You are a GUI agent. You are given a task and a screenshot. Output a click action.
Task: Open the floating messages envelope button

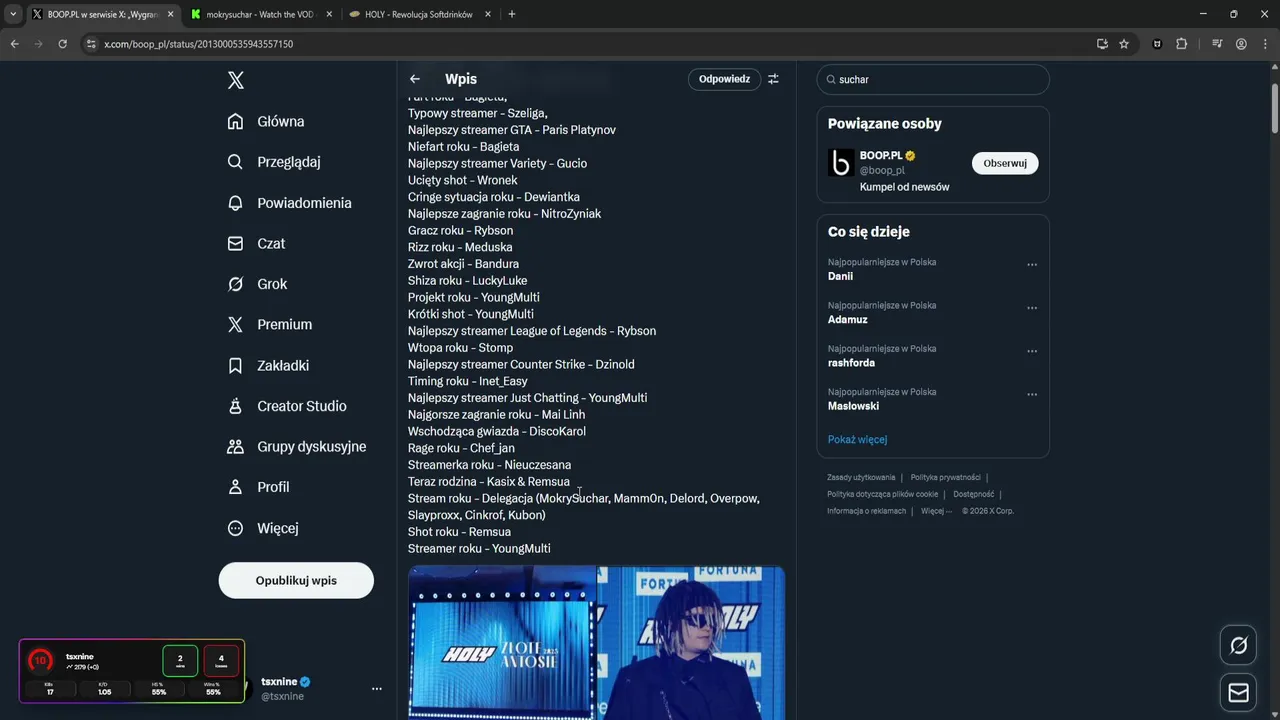1238,693
